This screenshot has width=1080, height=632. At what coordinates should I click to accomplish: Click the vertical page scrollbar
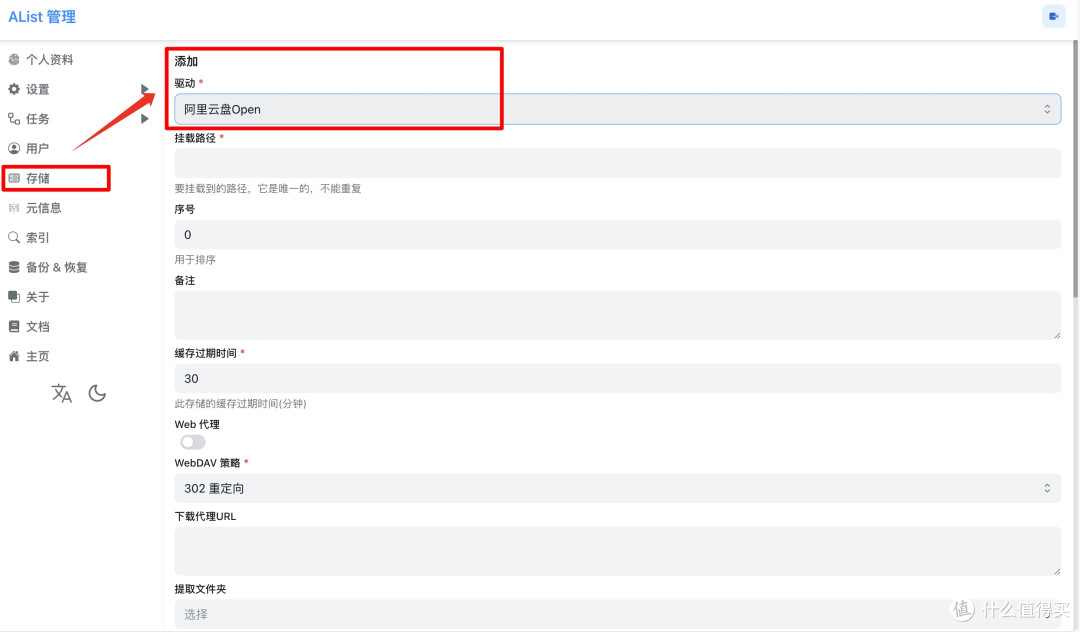1075,169
